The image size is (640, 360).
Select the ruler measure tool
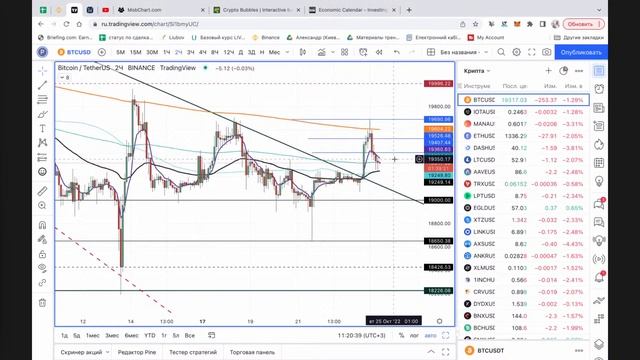(42, 191)
